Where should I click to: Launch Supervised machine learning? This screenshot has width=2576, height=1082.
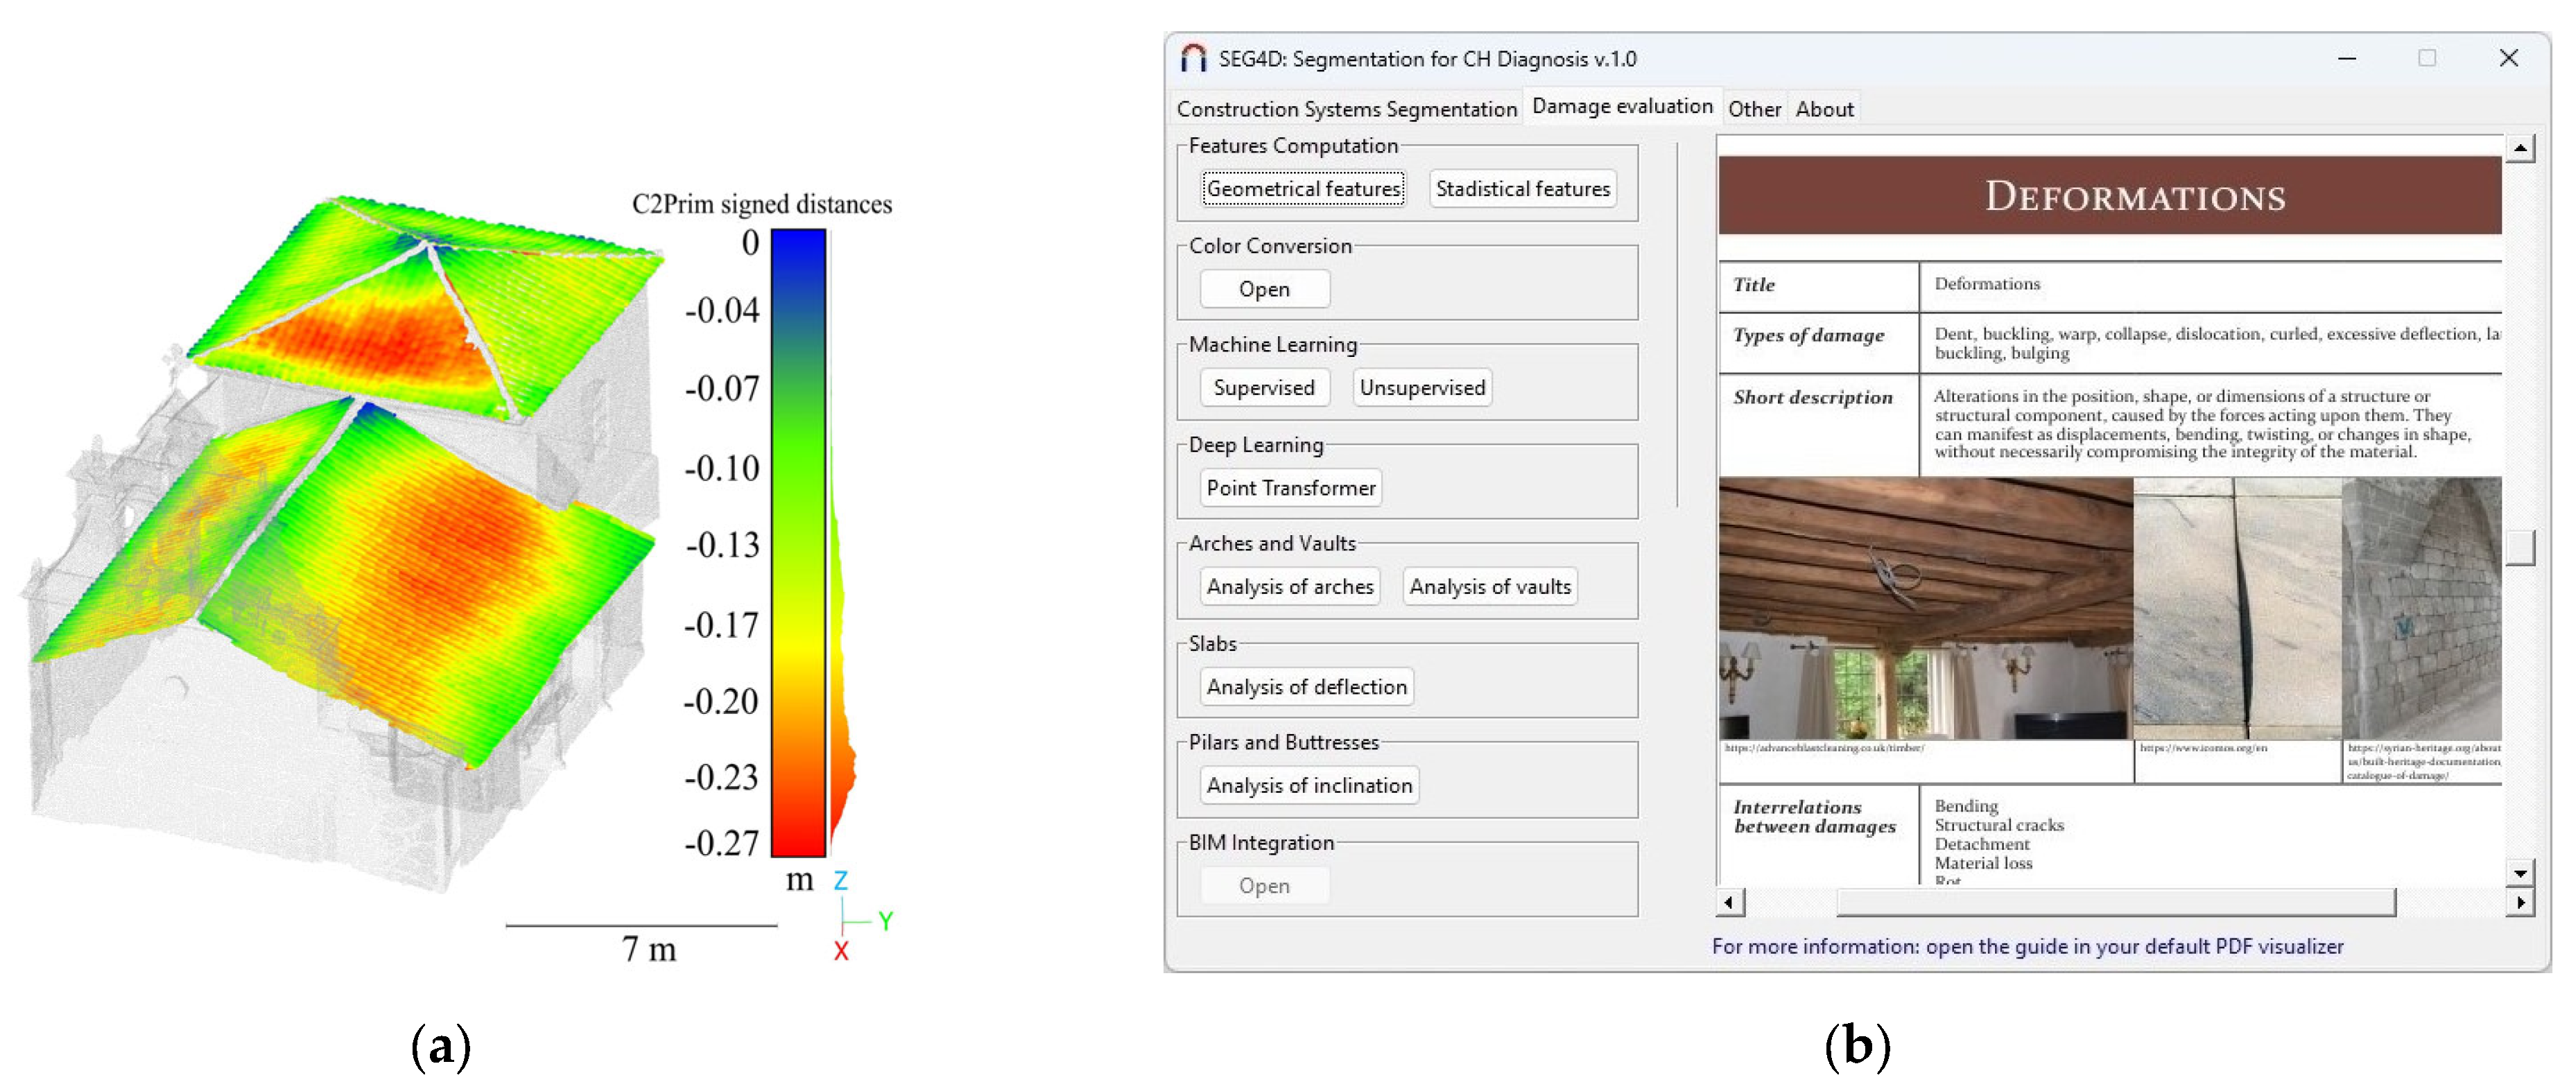coord(1264,387)
